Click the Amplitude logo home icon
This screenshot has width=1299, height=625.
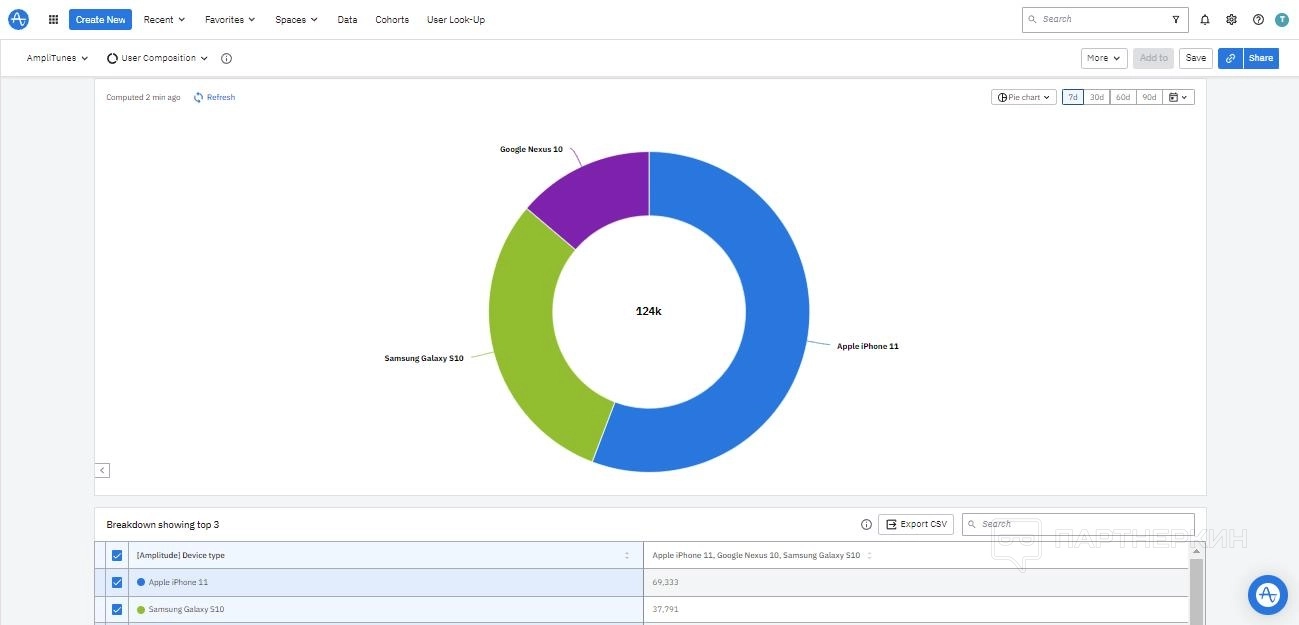[18, 19]
